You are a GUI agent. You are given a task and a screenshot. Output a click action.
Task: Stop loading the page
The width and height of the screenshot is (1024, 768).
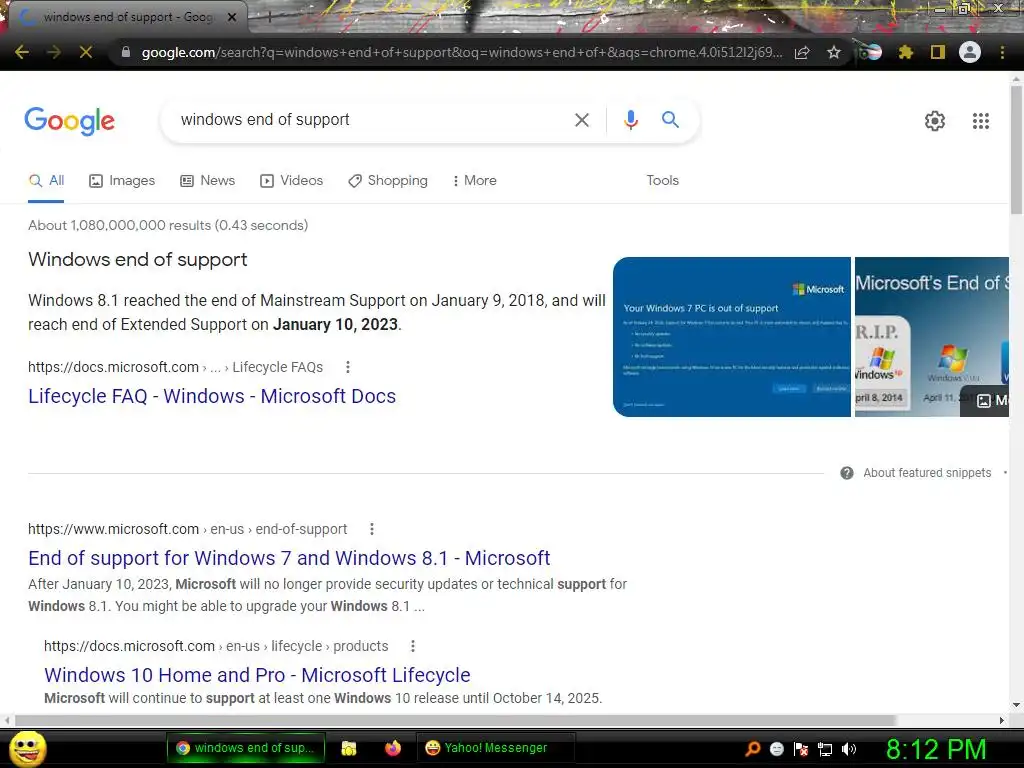click(x=86, y=52)
